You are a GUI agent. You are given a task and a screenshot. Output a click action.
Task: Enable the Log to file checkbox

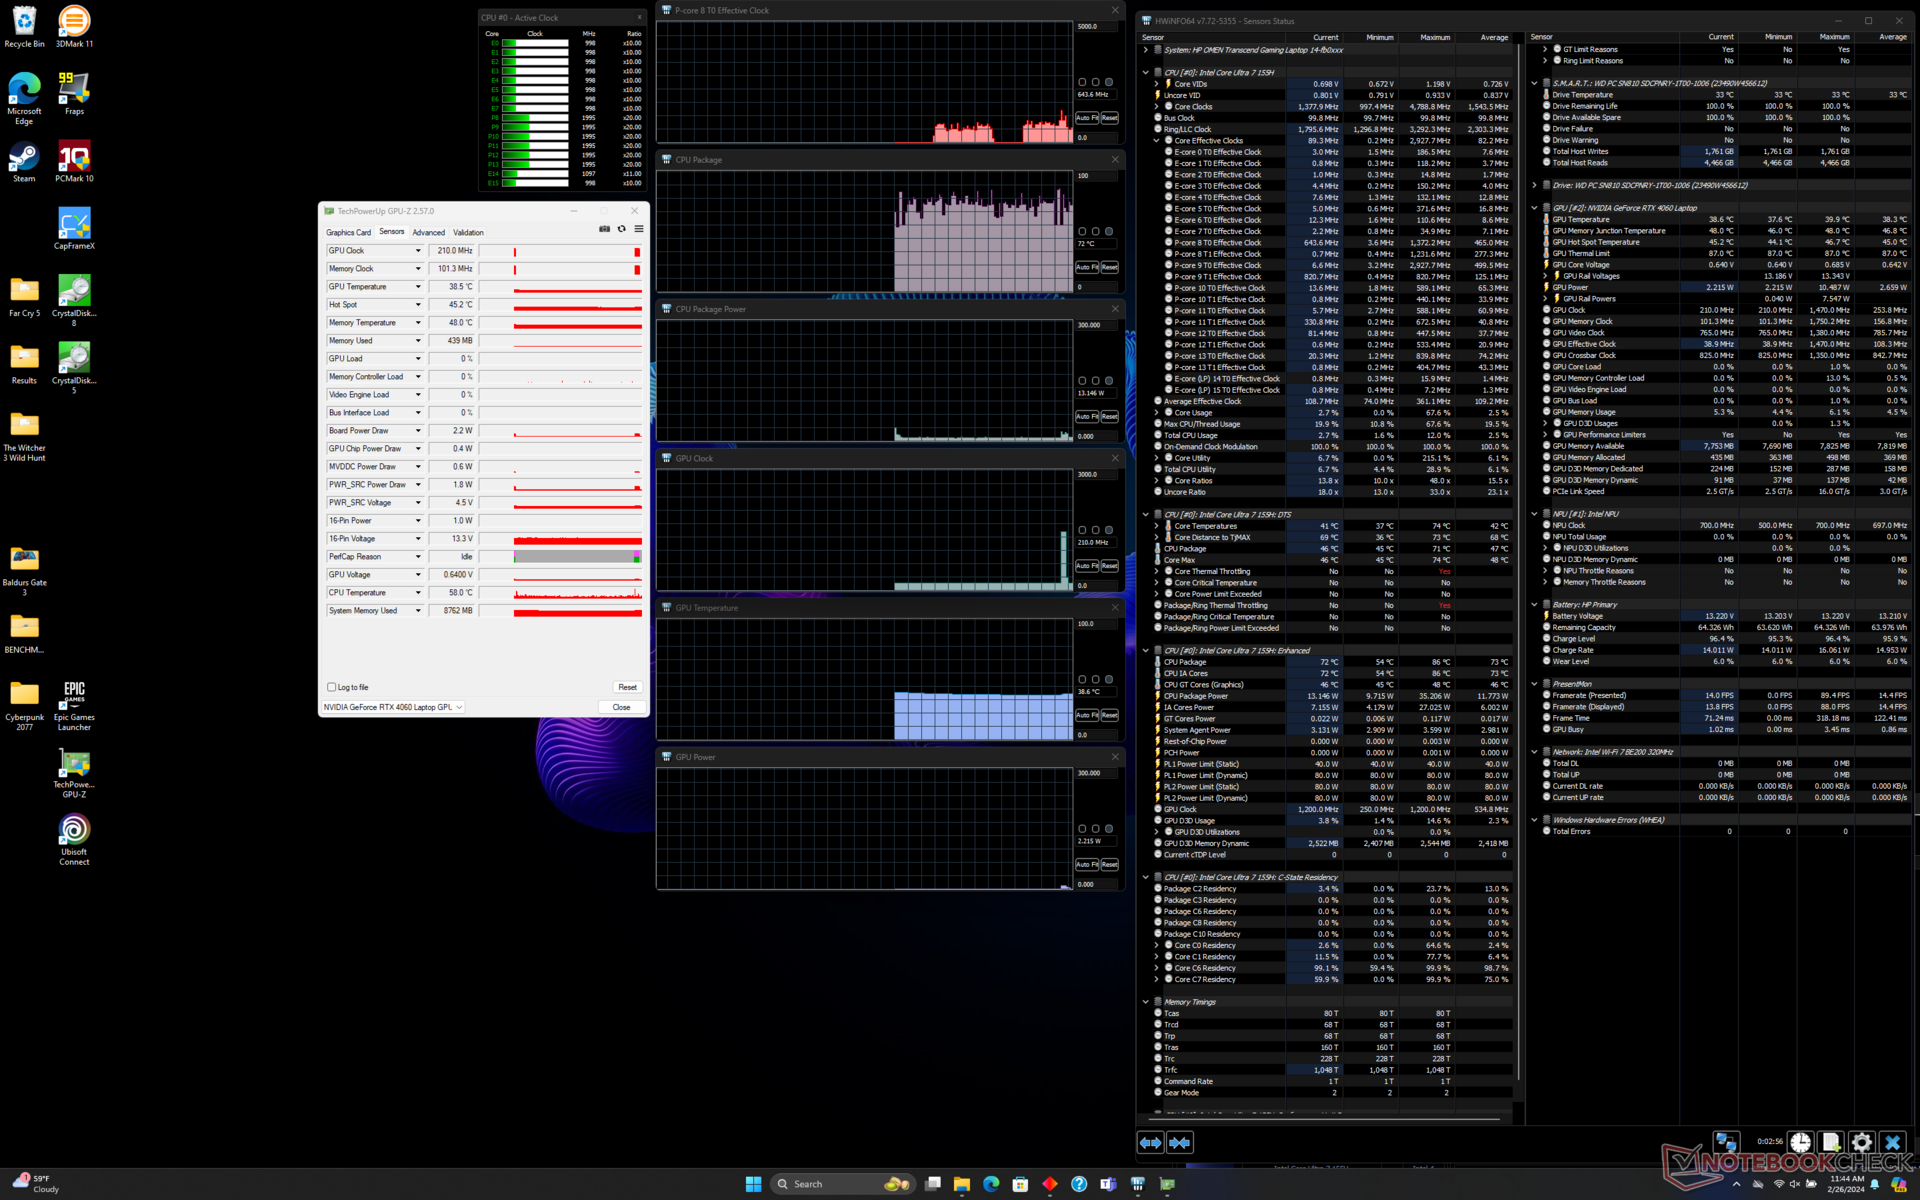[x=332, y=687]
